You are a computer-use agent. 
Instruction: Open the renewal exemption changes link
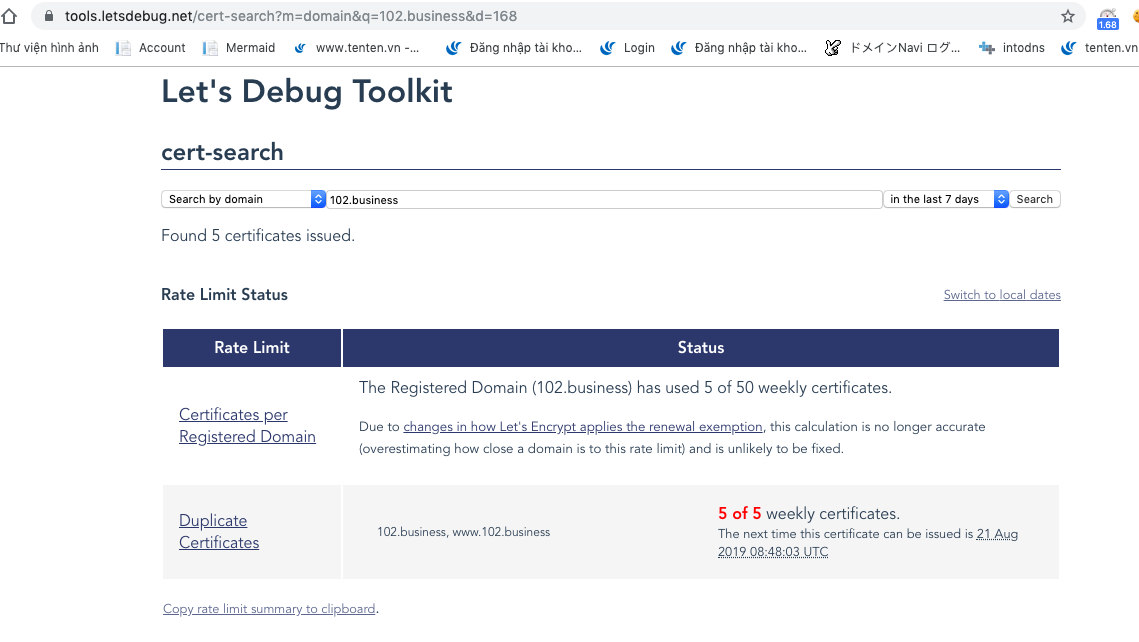coord(583,427)
